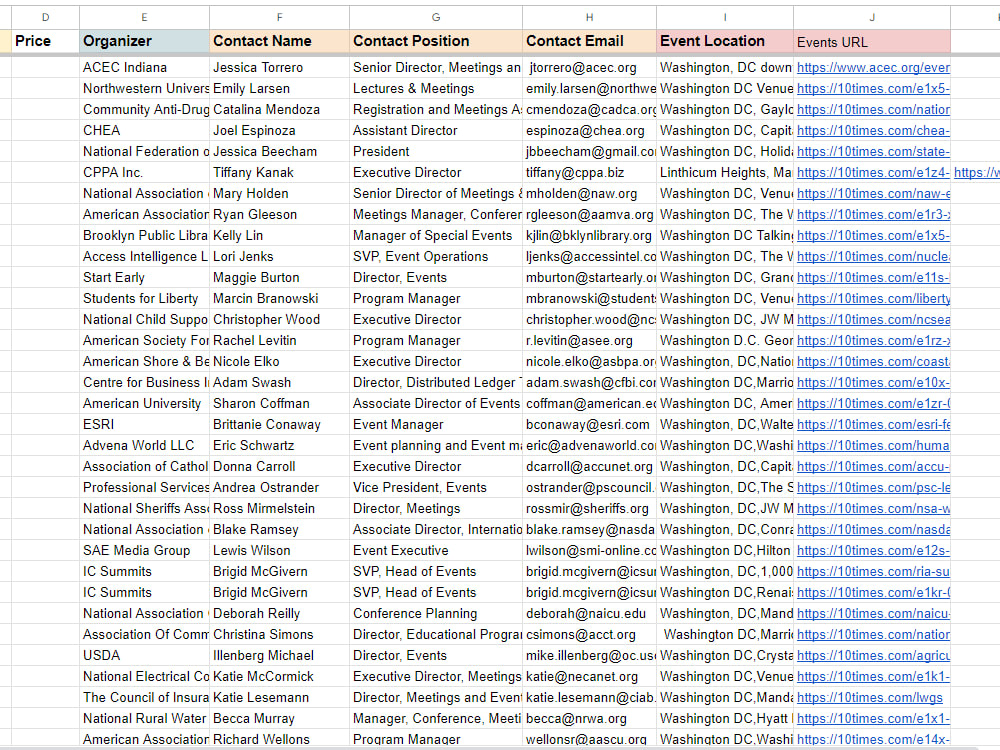Screen dimensions: 1000x750
Task: Open the 10times.com/chea link
Action: click(873, 131)
